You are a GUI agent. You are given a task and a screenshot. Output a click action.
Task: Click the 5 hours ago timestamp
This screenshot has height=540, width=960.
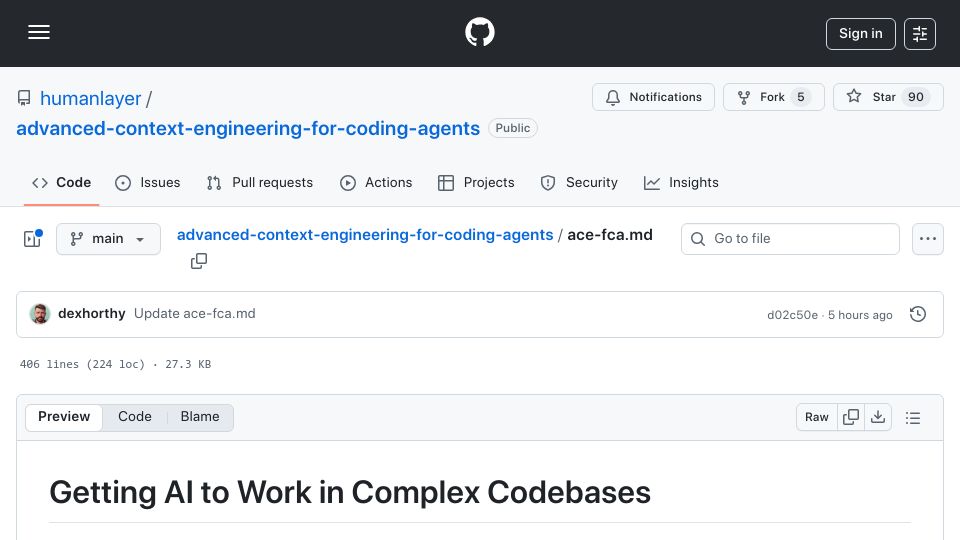(x=860, y=315)
